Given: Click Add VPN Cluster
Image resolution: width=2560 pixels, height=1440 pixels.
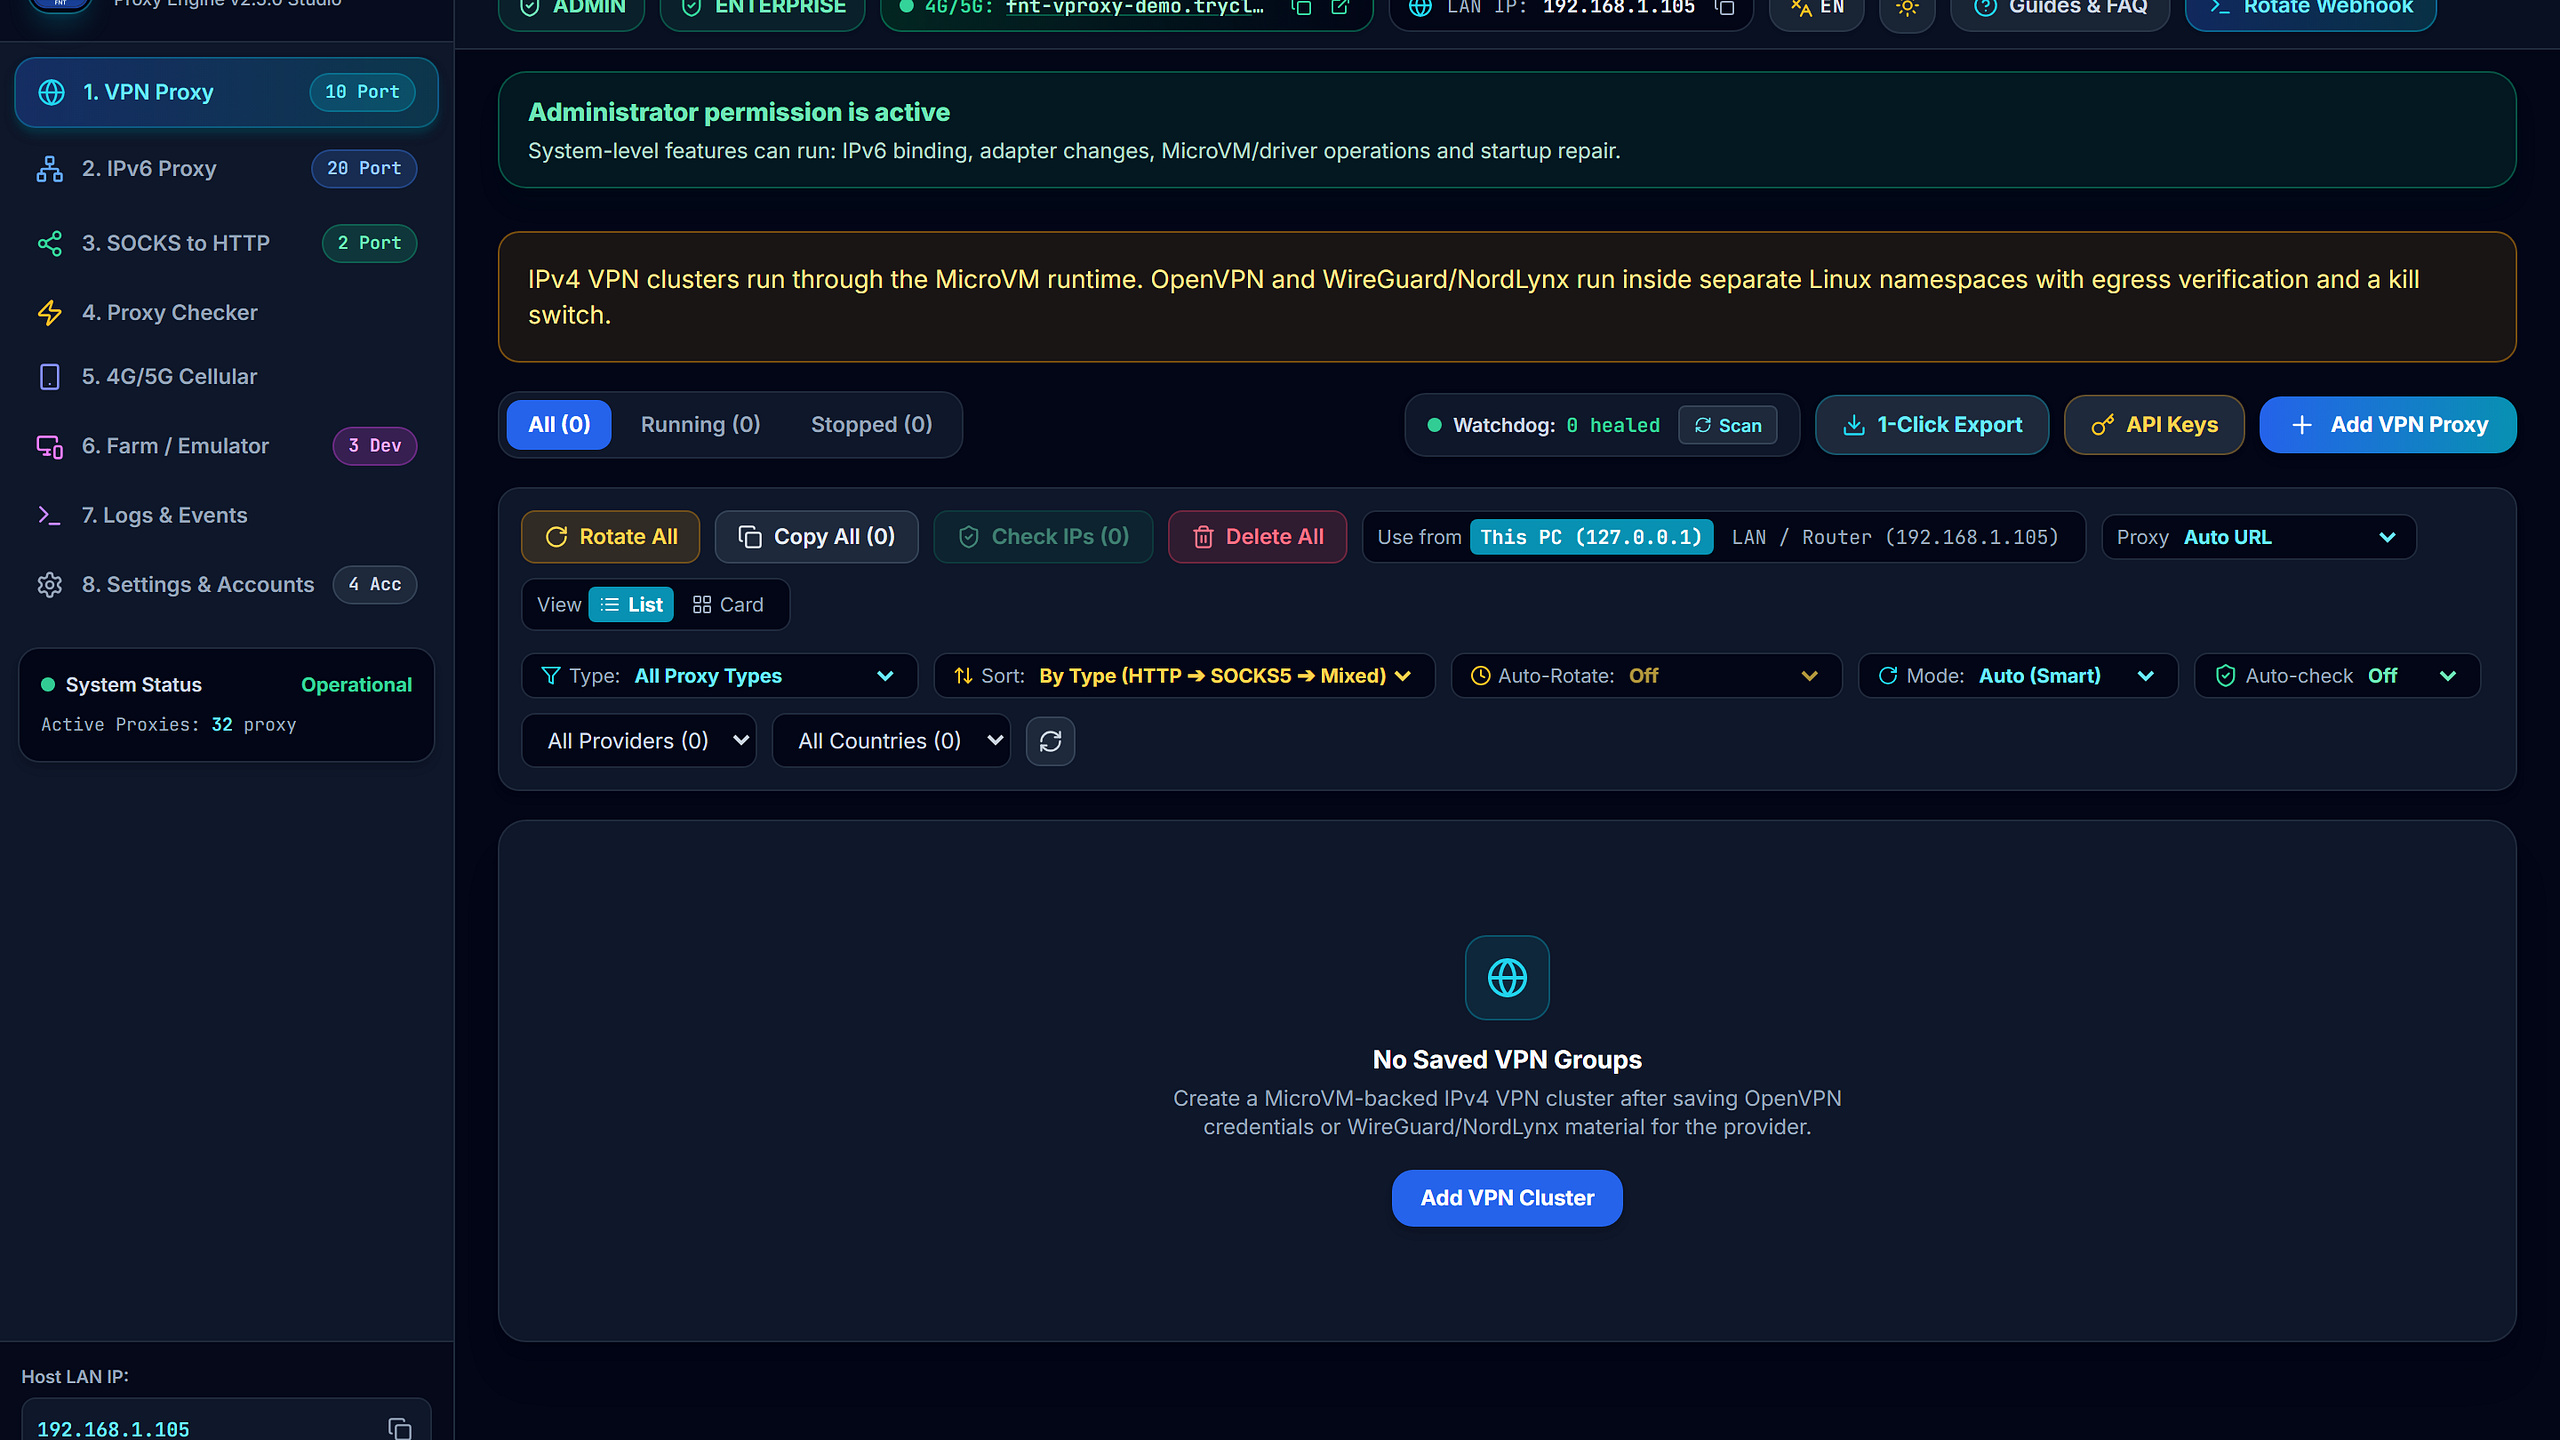Looking at the screenshot, I should click(1507, 1198).
